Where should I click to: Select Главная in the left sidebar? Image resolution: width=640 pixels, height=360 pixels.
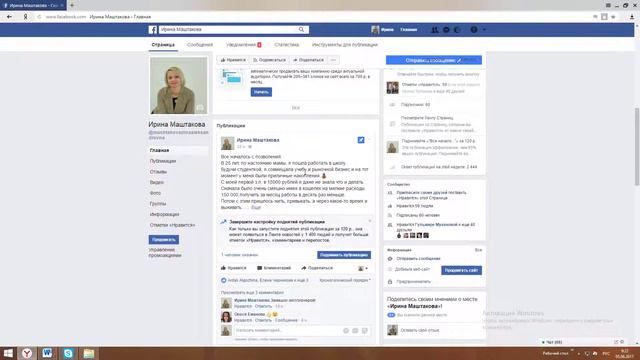(159, 151)
